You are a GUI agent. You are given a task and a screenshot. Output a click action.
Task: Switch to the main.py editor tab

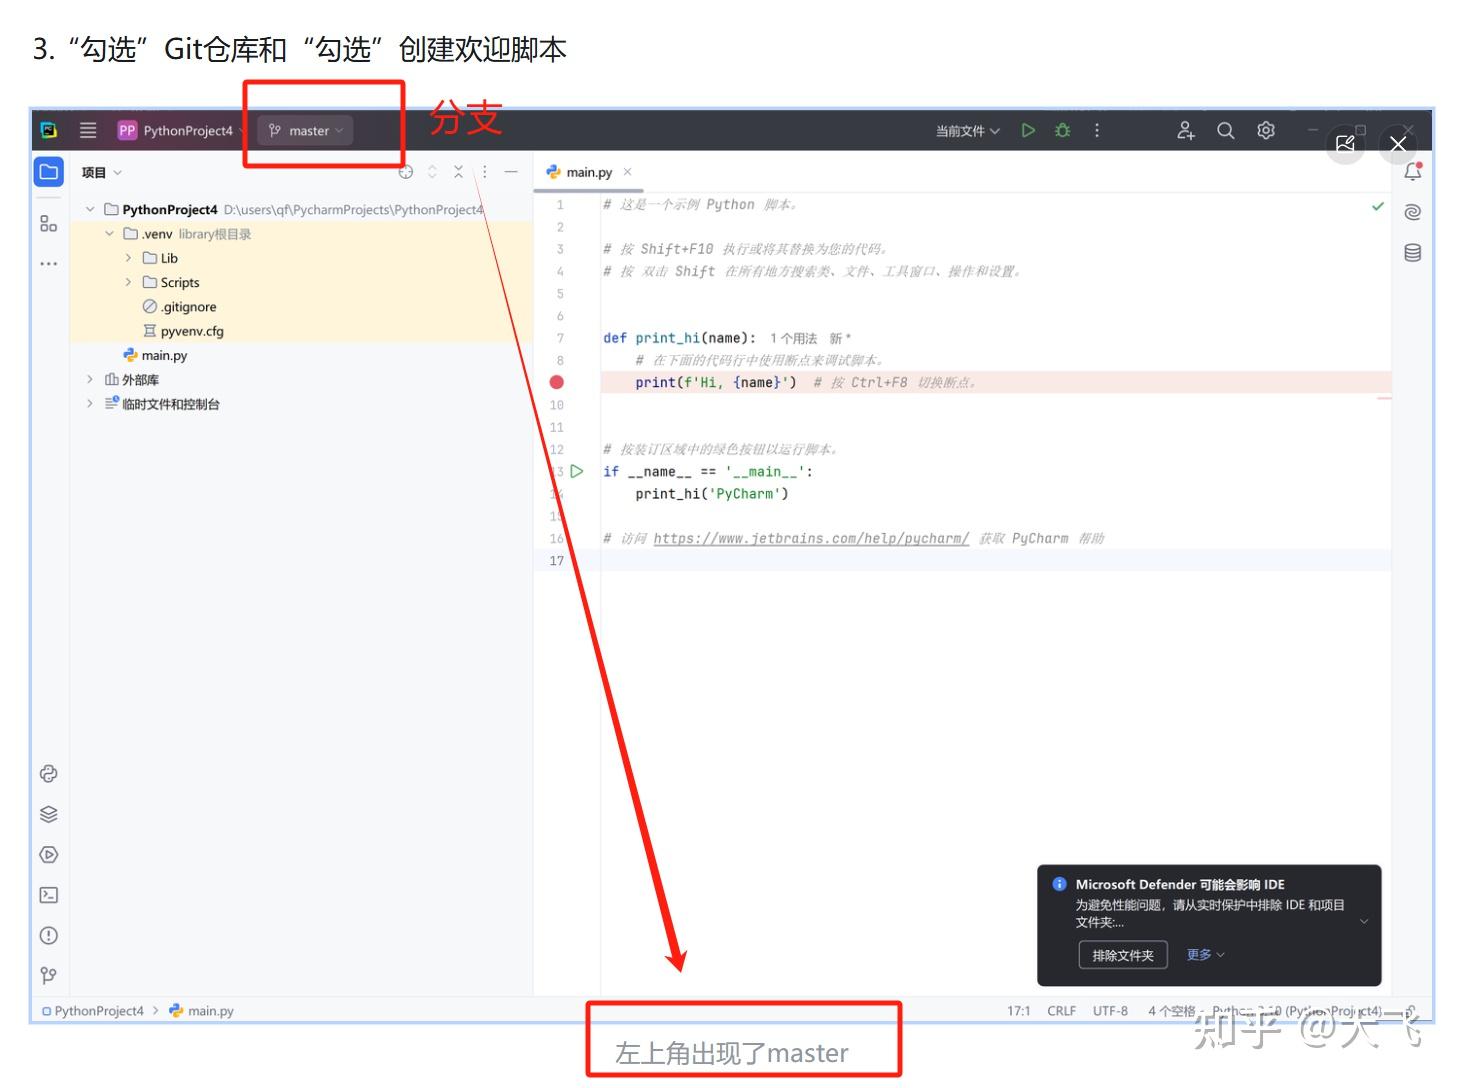coord(589,171)
